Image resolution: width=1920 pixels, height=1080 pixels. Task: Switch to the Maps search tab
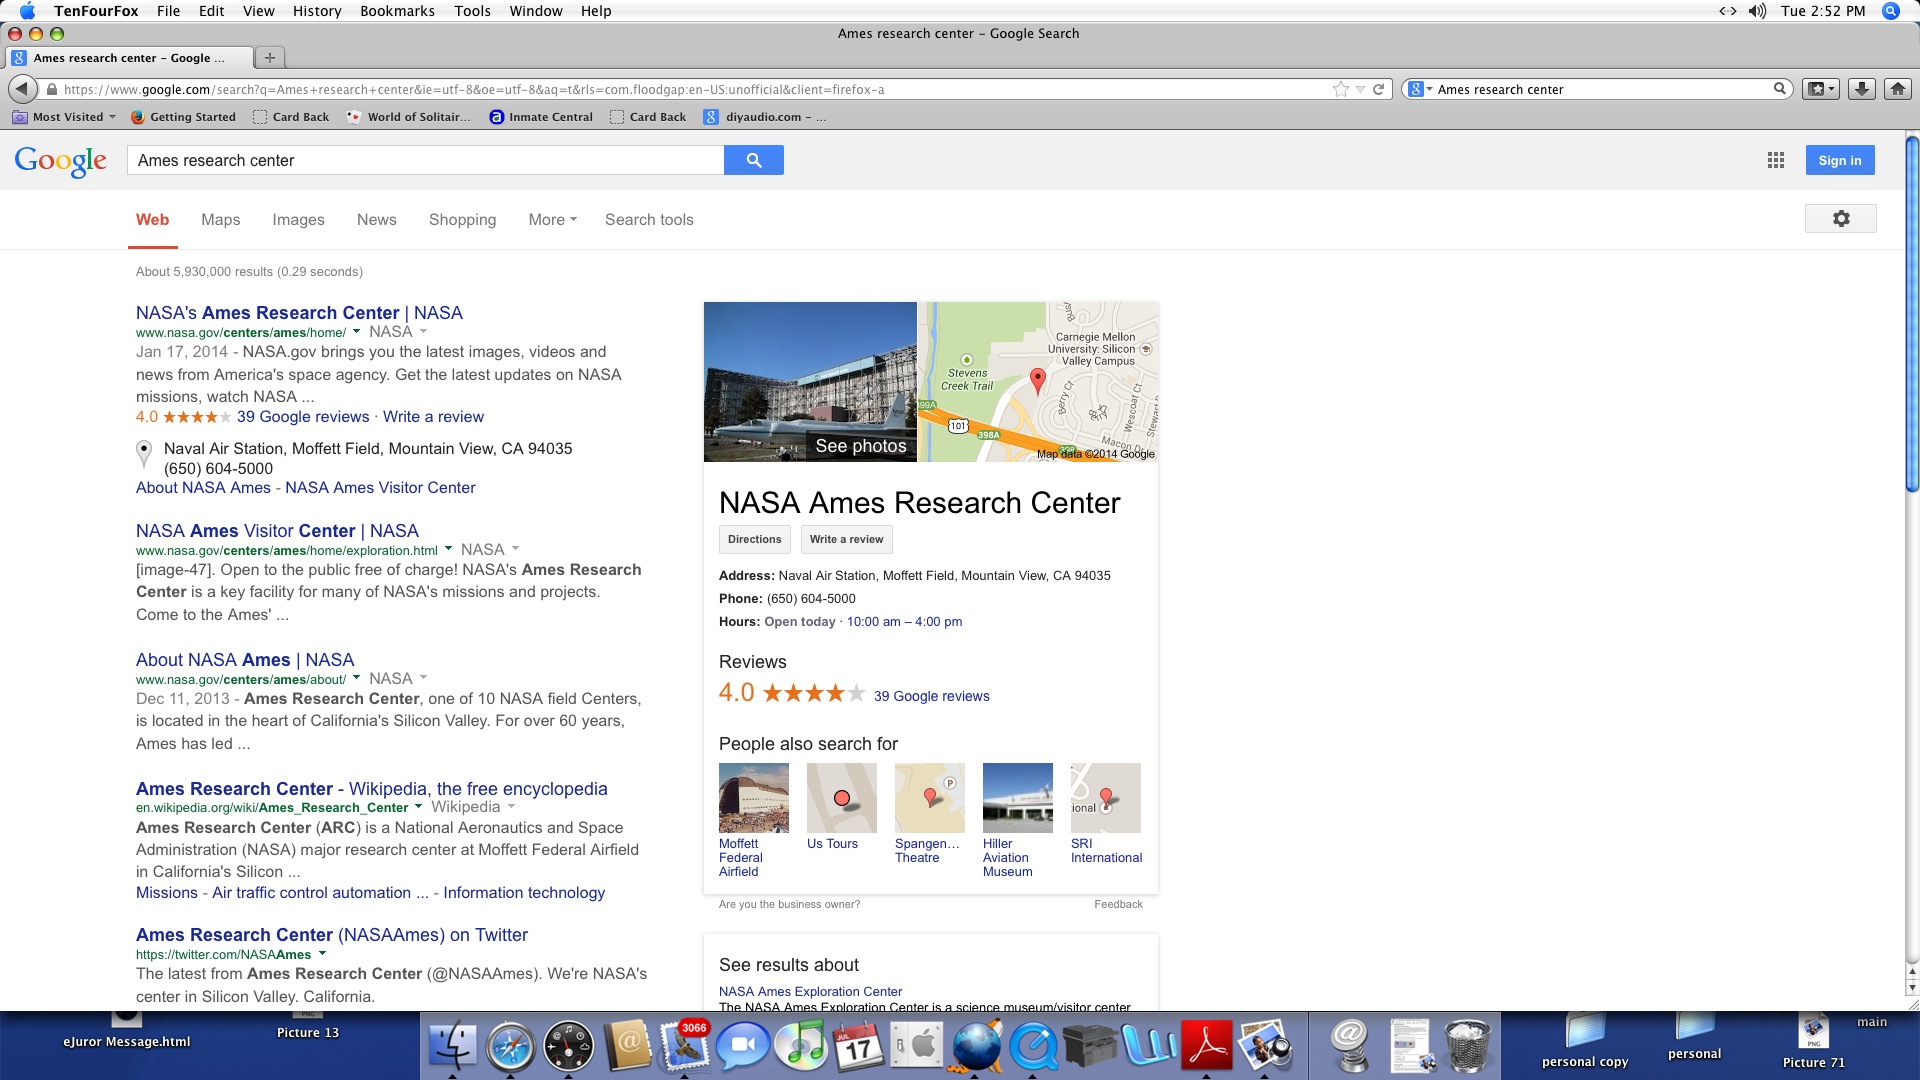pyautogui.click(x=220, y=220)
